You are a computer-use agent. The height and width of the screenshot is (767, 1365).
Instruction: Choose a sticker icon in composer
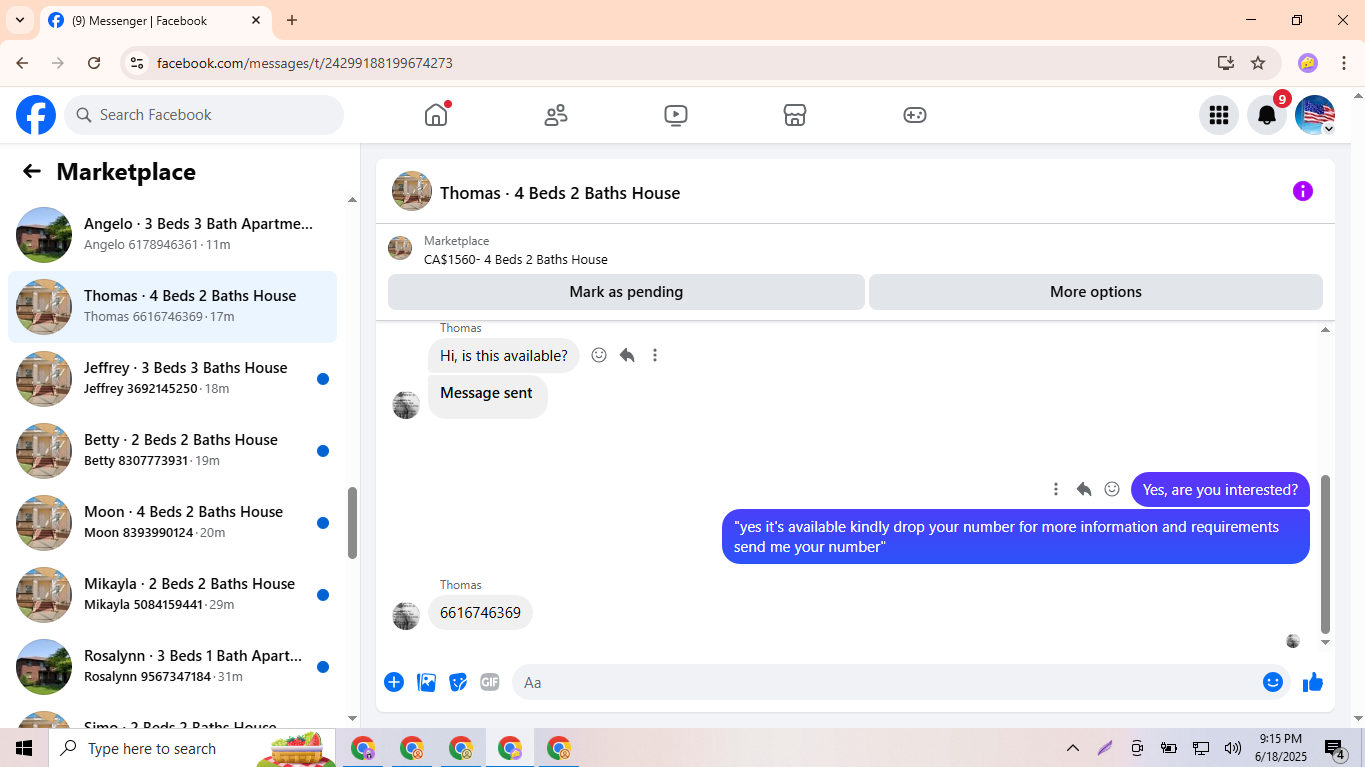458,682
